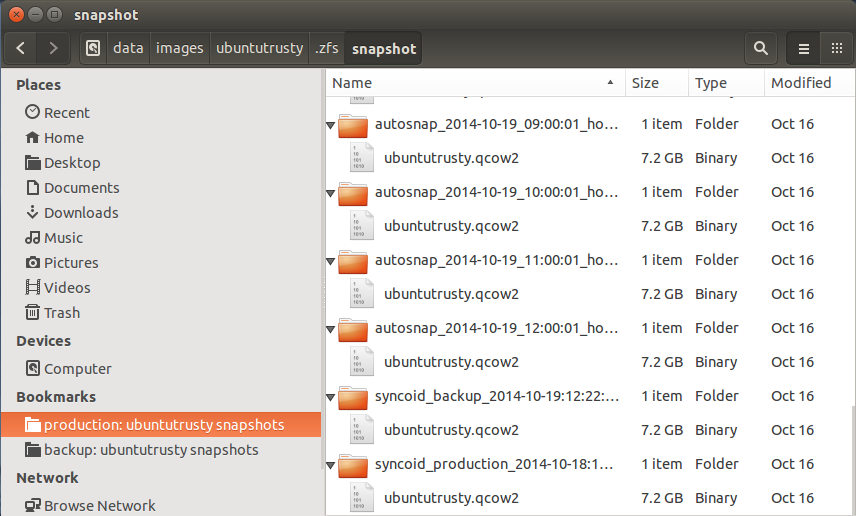Sort by the Name column header

pos(475,83)
